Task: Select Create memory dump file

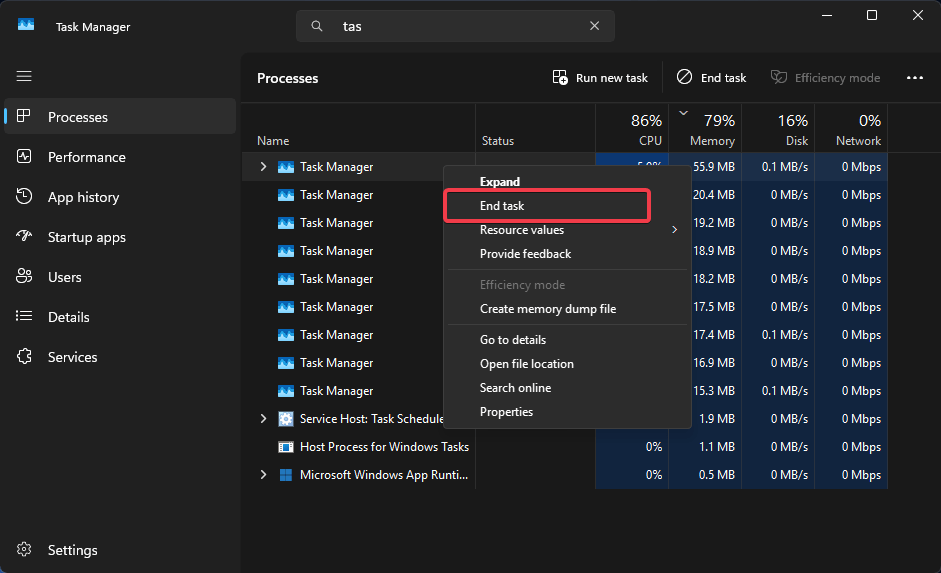Action: 548,309
